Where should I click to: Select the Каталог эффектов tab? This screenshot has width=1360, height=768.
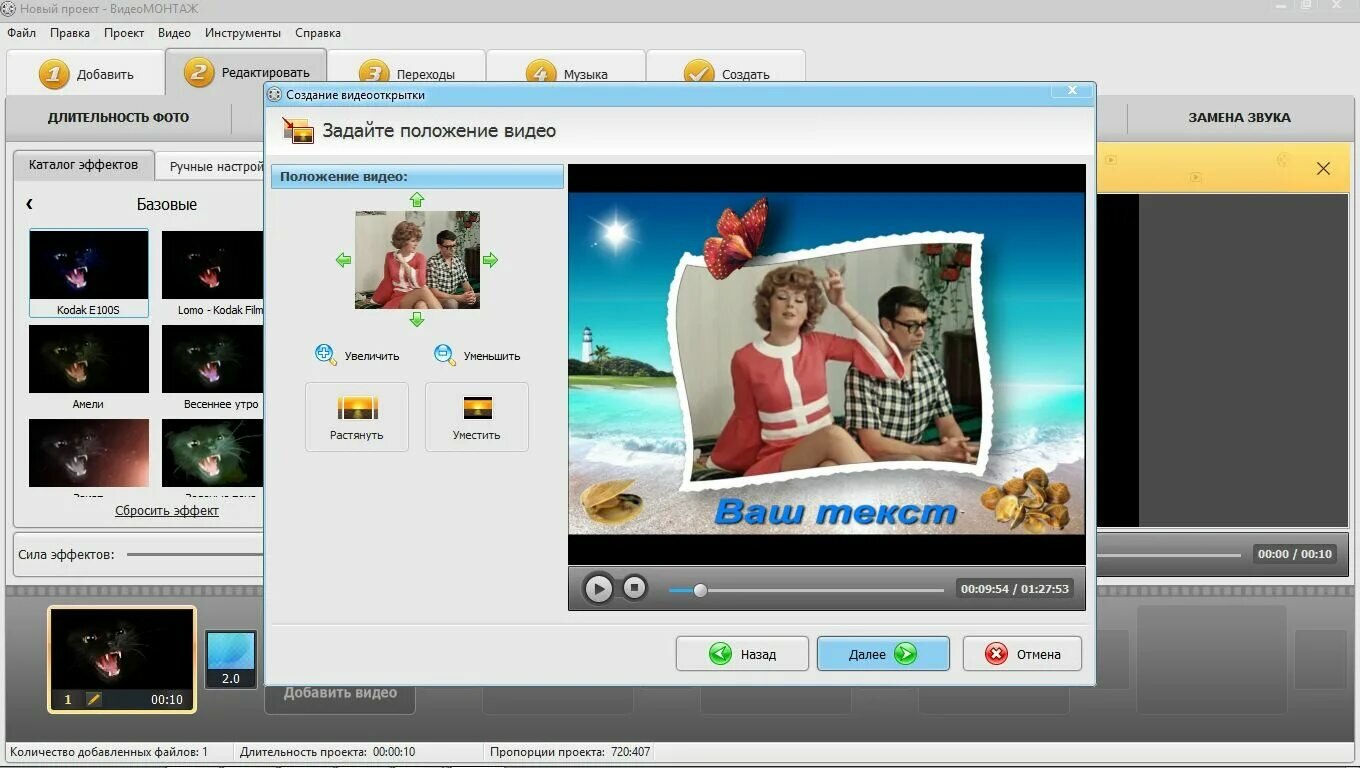click(83, 165)
